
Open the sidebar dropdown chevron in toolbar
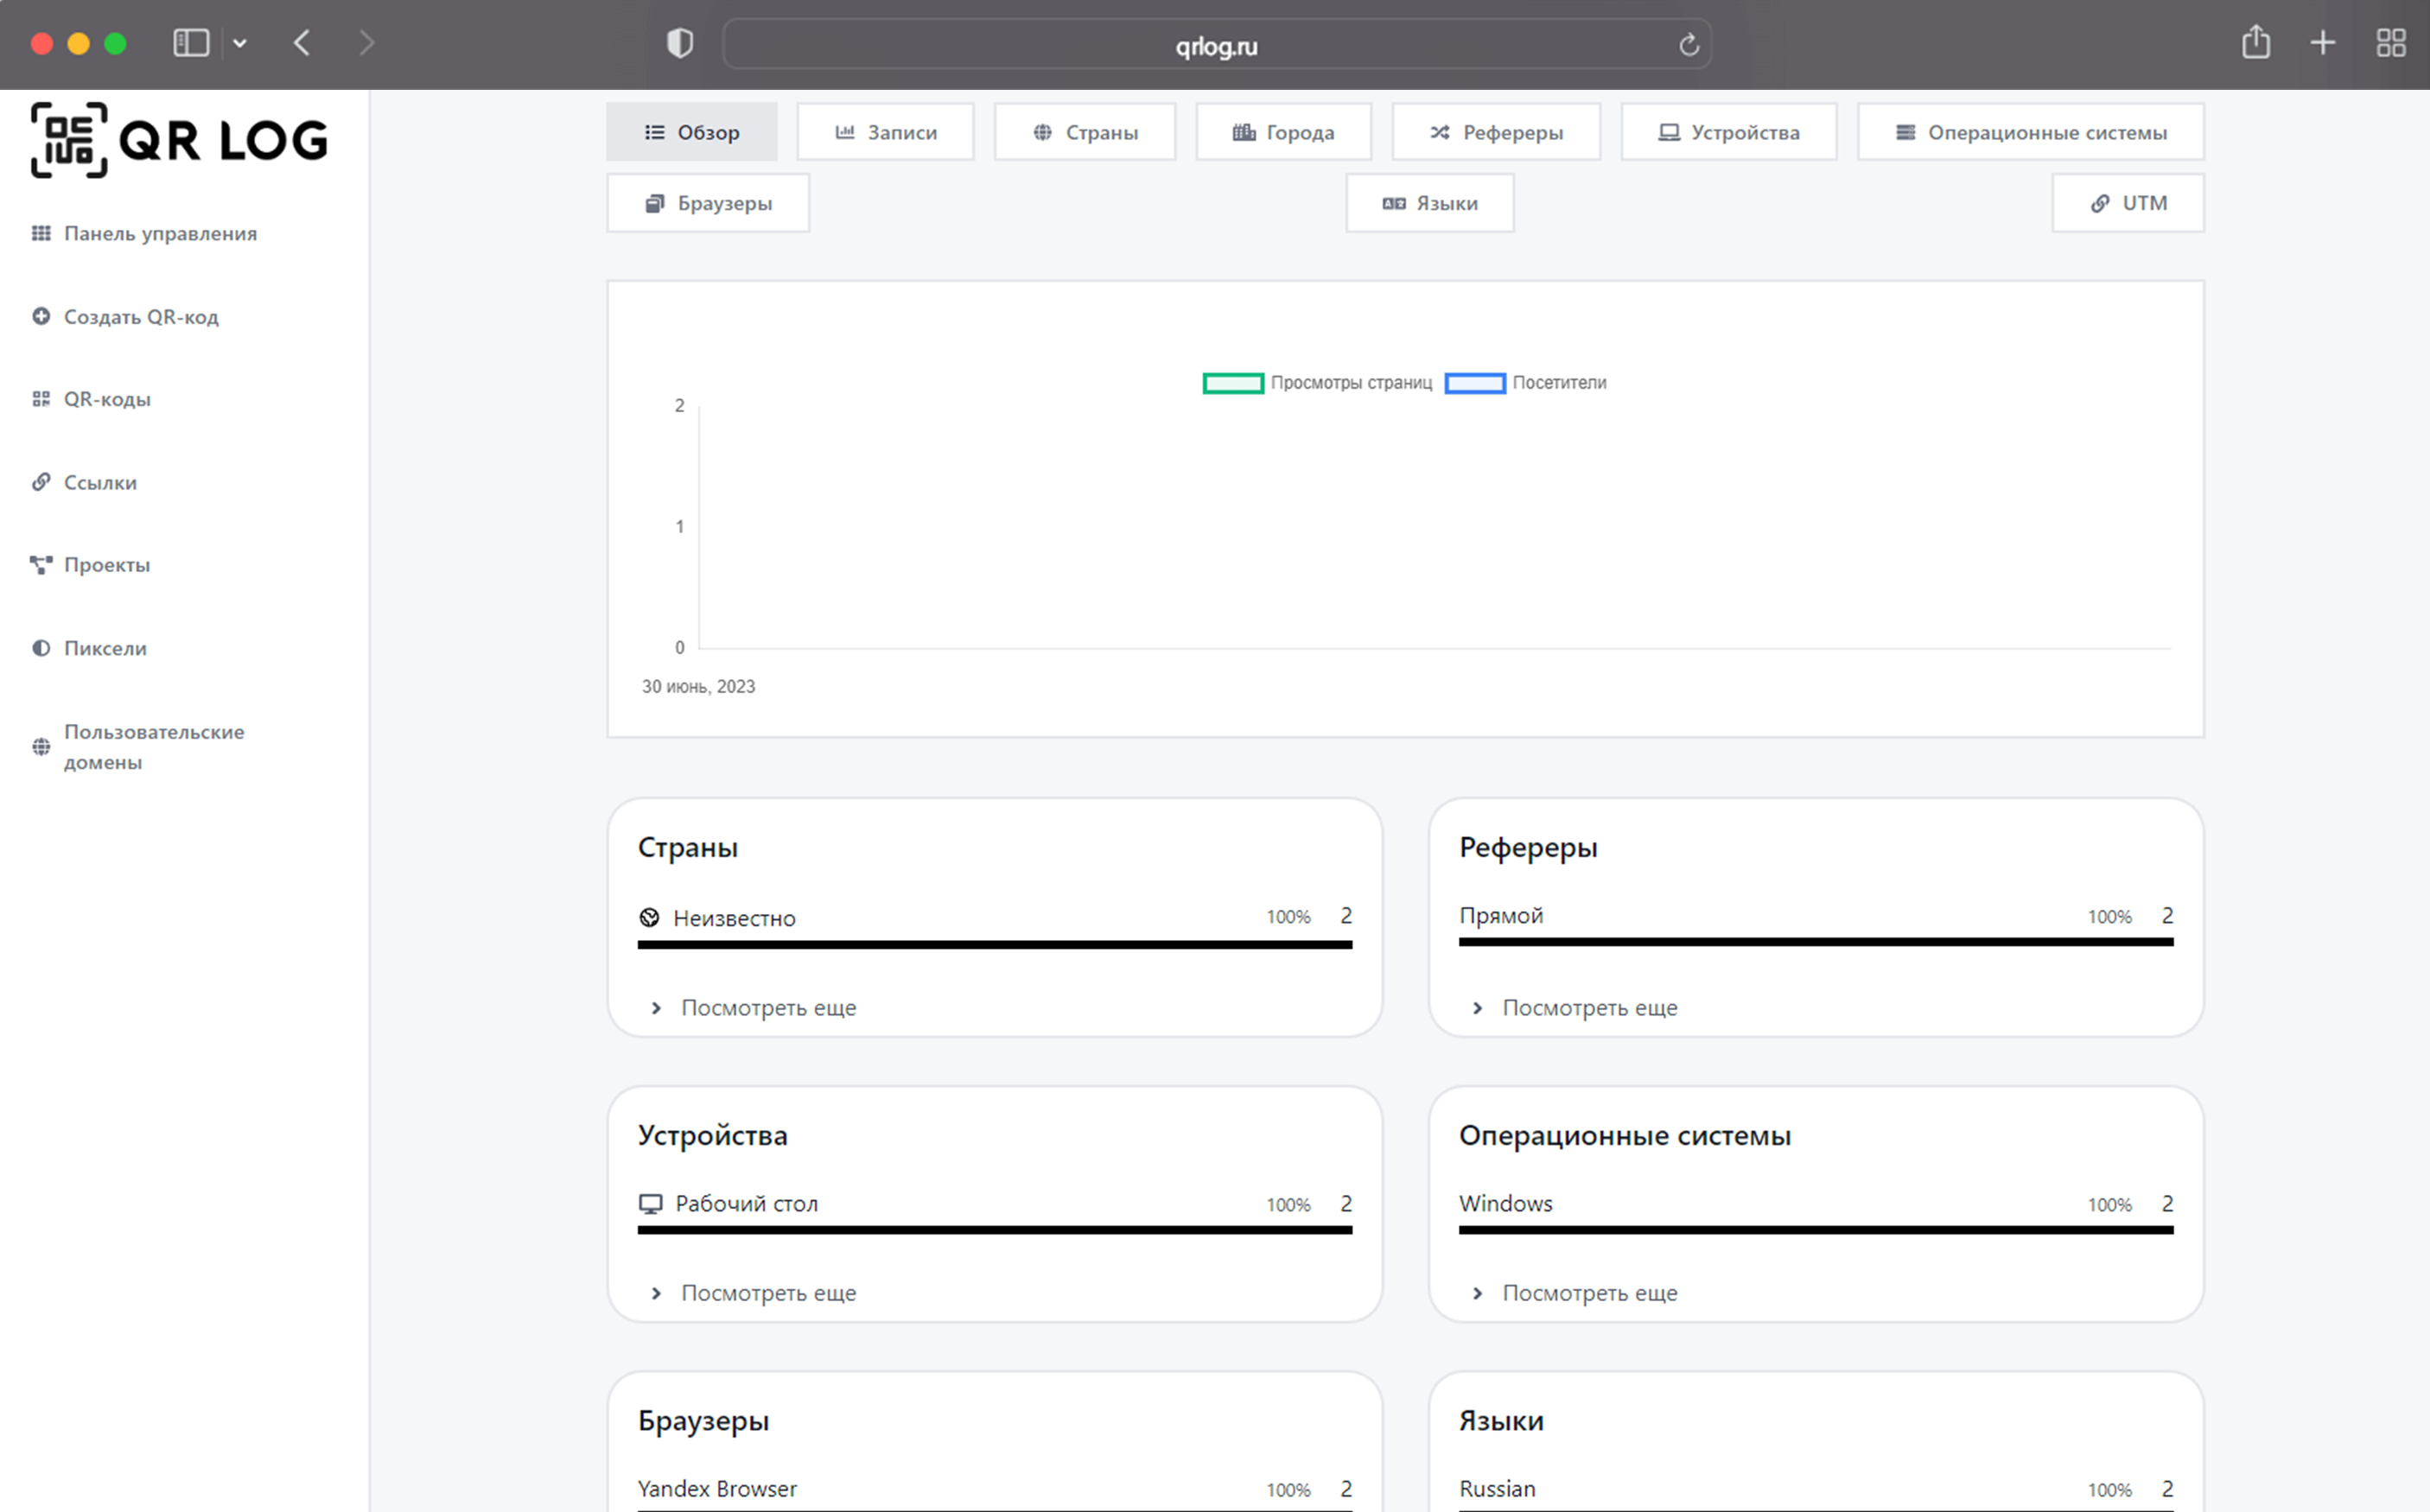click(240, 43)
